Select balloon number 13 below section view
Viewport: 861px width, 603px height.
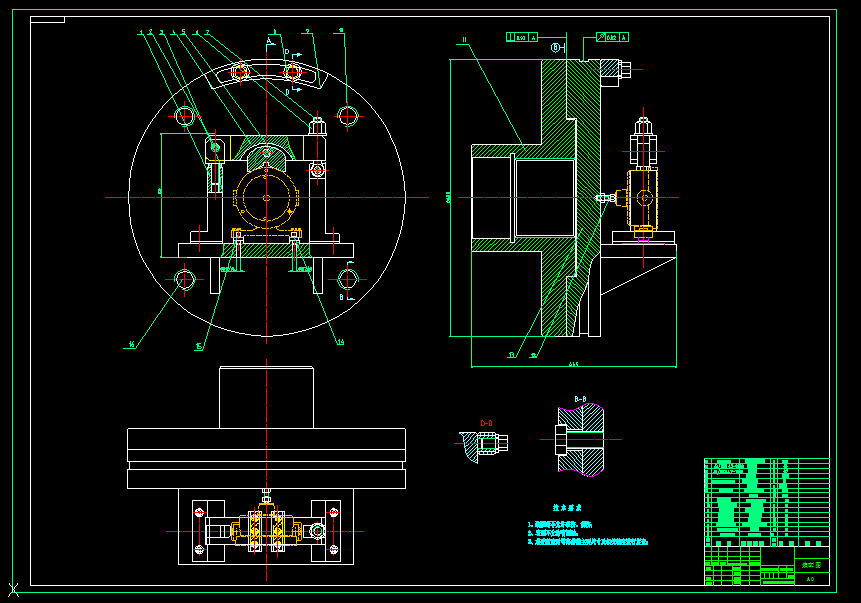coord(512,355)
